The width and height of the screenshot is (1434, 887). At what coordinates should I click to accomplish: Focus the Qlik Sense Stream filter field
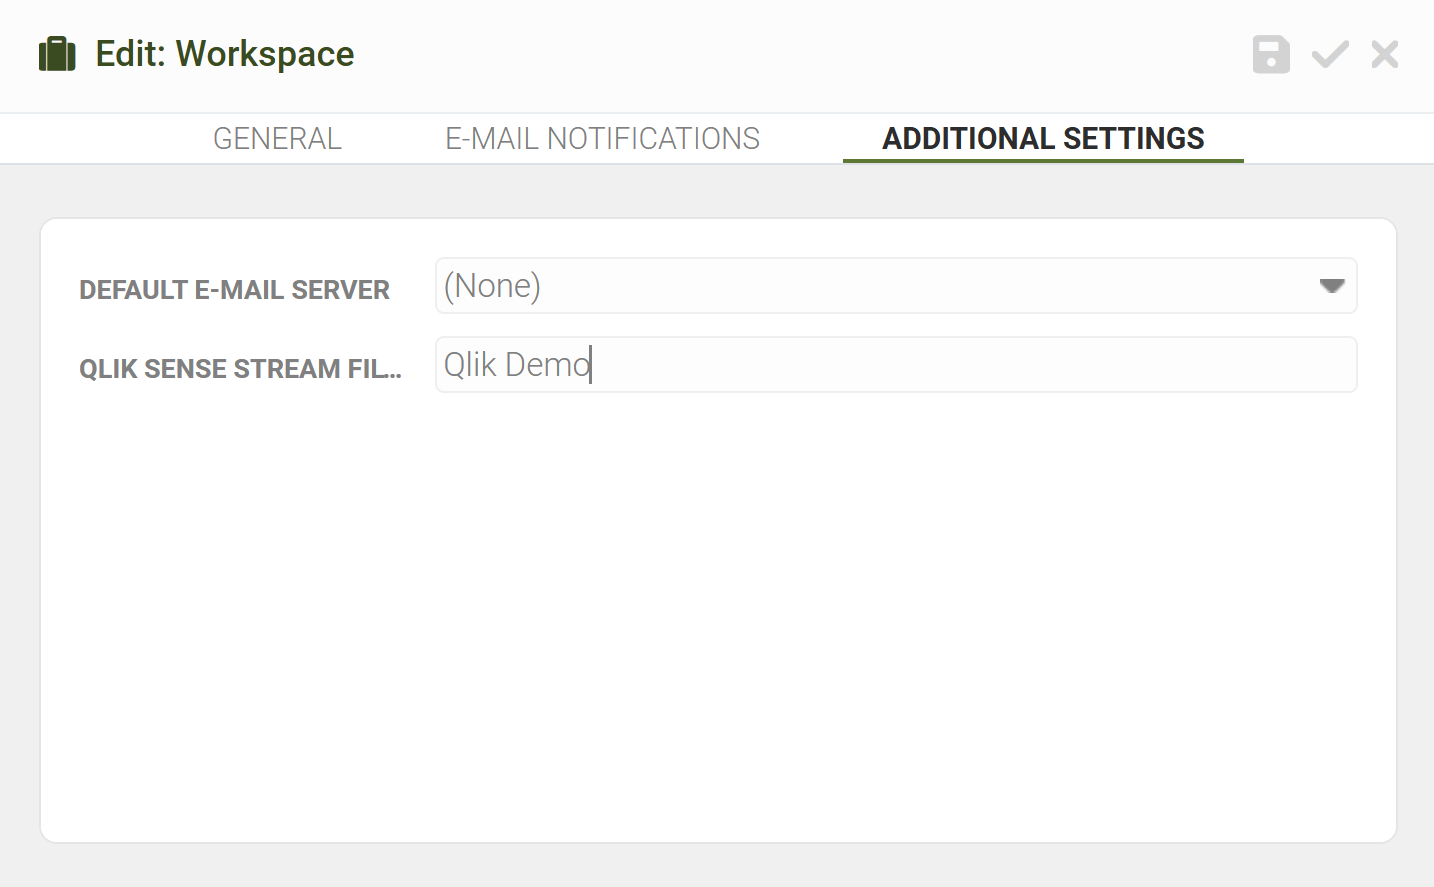pyautogui.click(x=896, y=365)
